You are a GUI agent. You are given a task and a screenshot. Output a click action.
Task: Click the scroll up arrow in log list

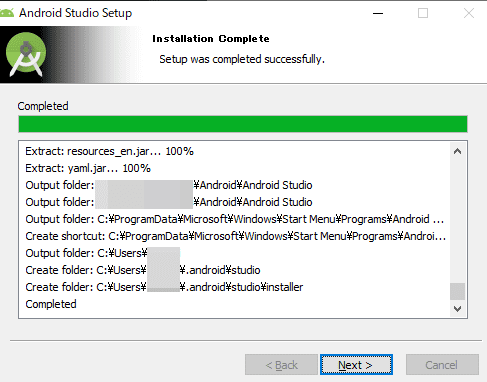click(x=457, y=151)
